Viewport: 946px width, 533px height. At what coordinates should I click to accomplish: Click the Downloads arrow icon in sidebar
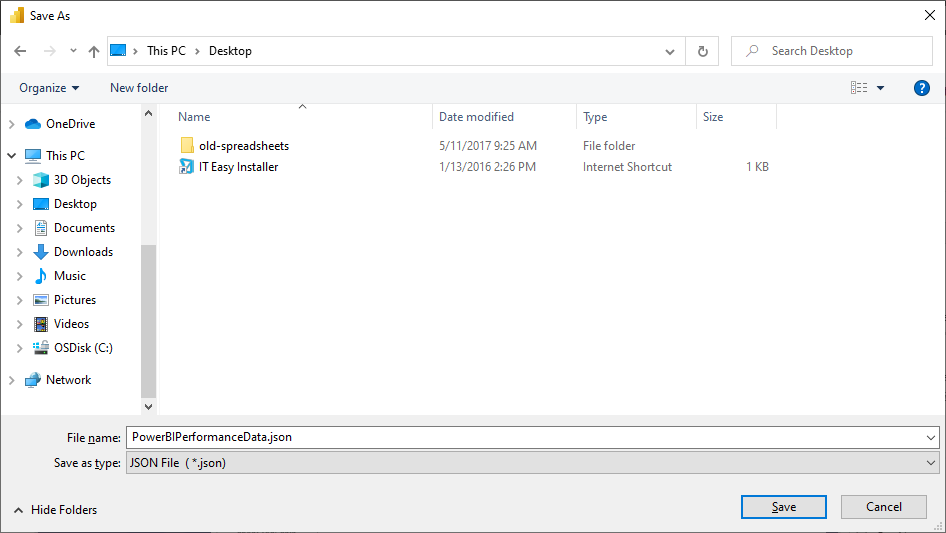point(40,252)
